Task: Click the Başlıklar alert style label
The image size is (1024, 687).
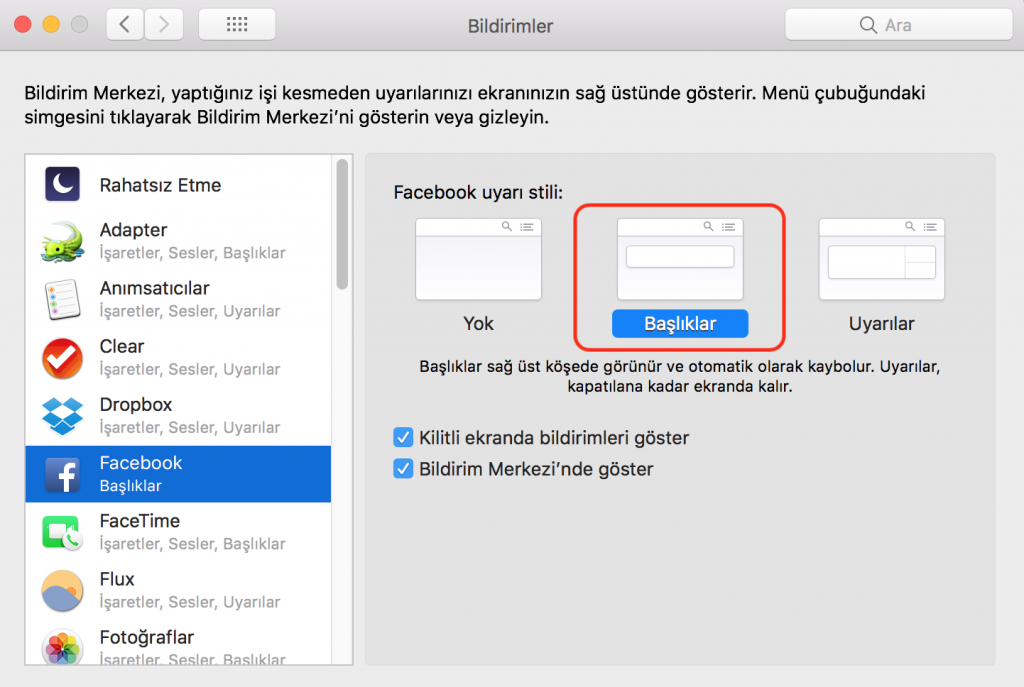Action: coord(680,324)
